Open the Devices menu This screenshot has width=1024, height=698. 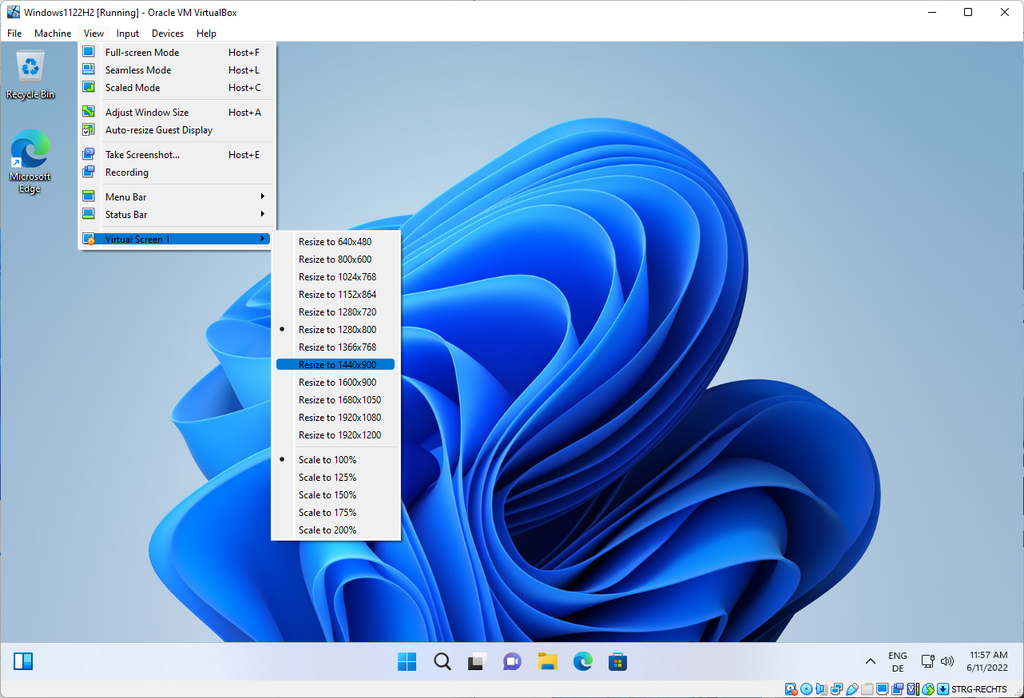pos(167,33)
